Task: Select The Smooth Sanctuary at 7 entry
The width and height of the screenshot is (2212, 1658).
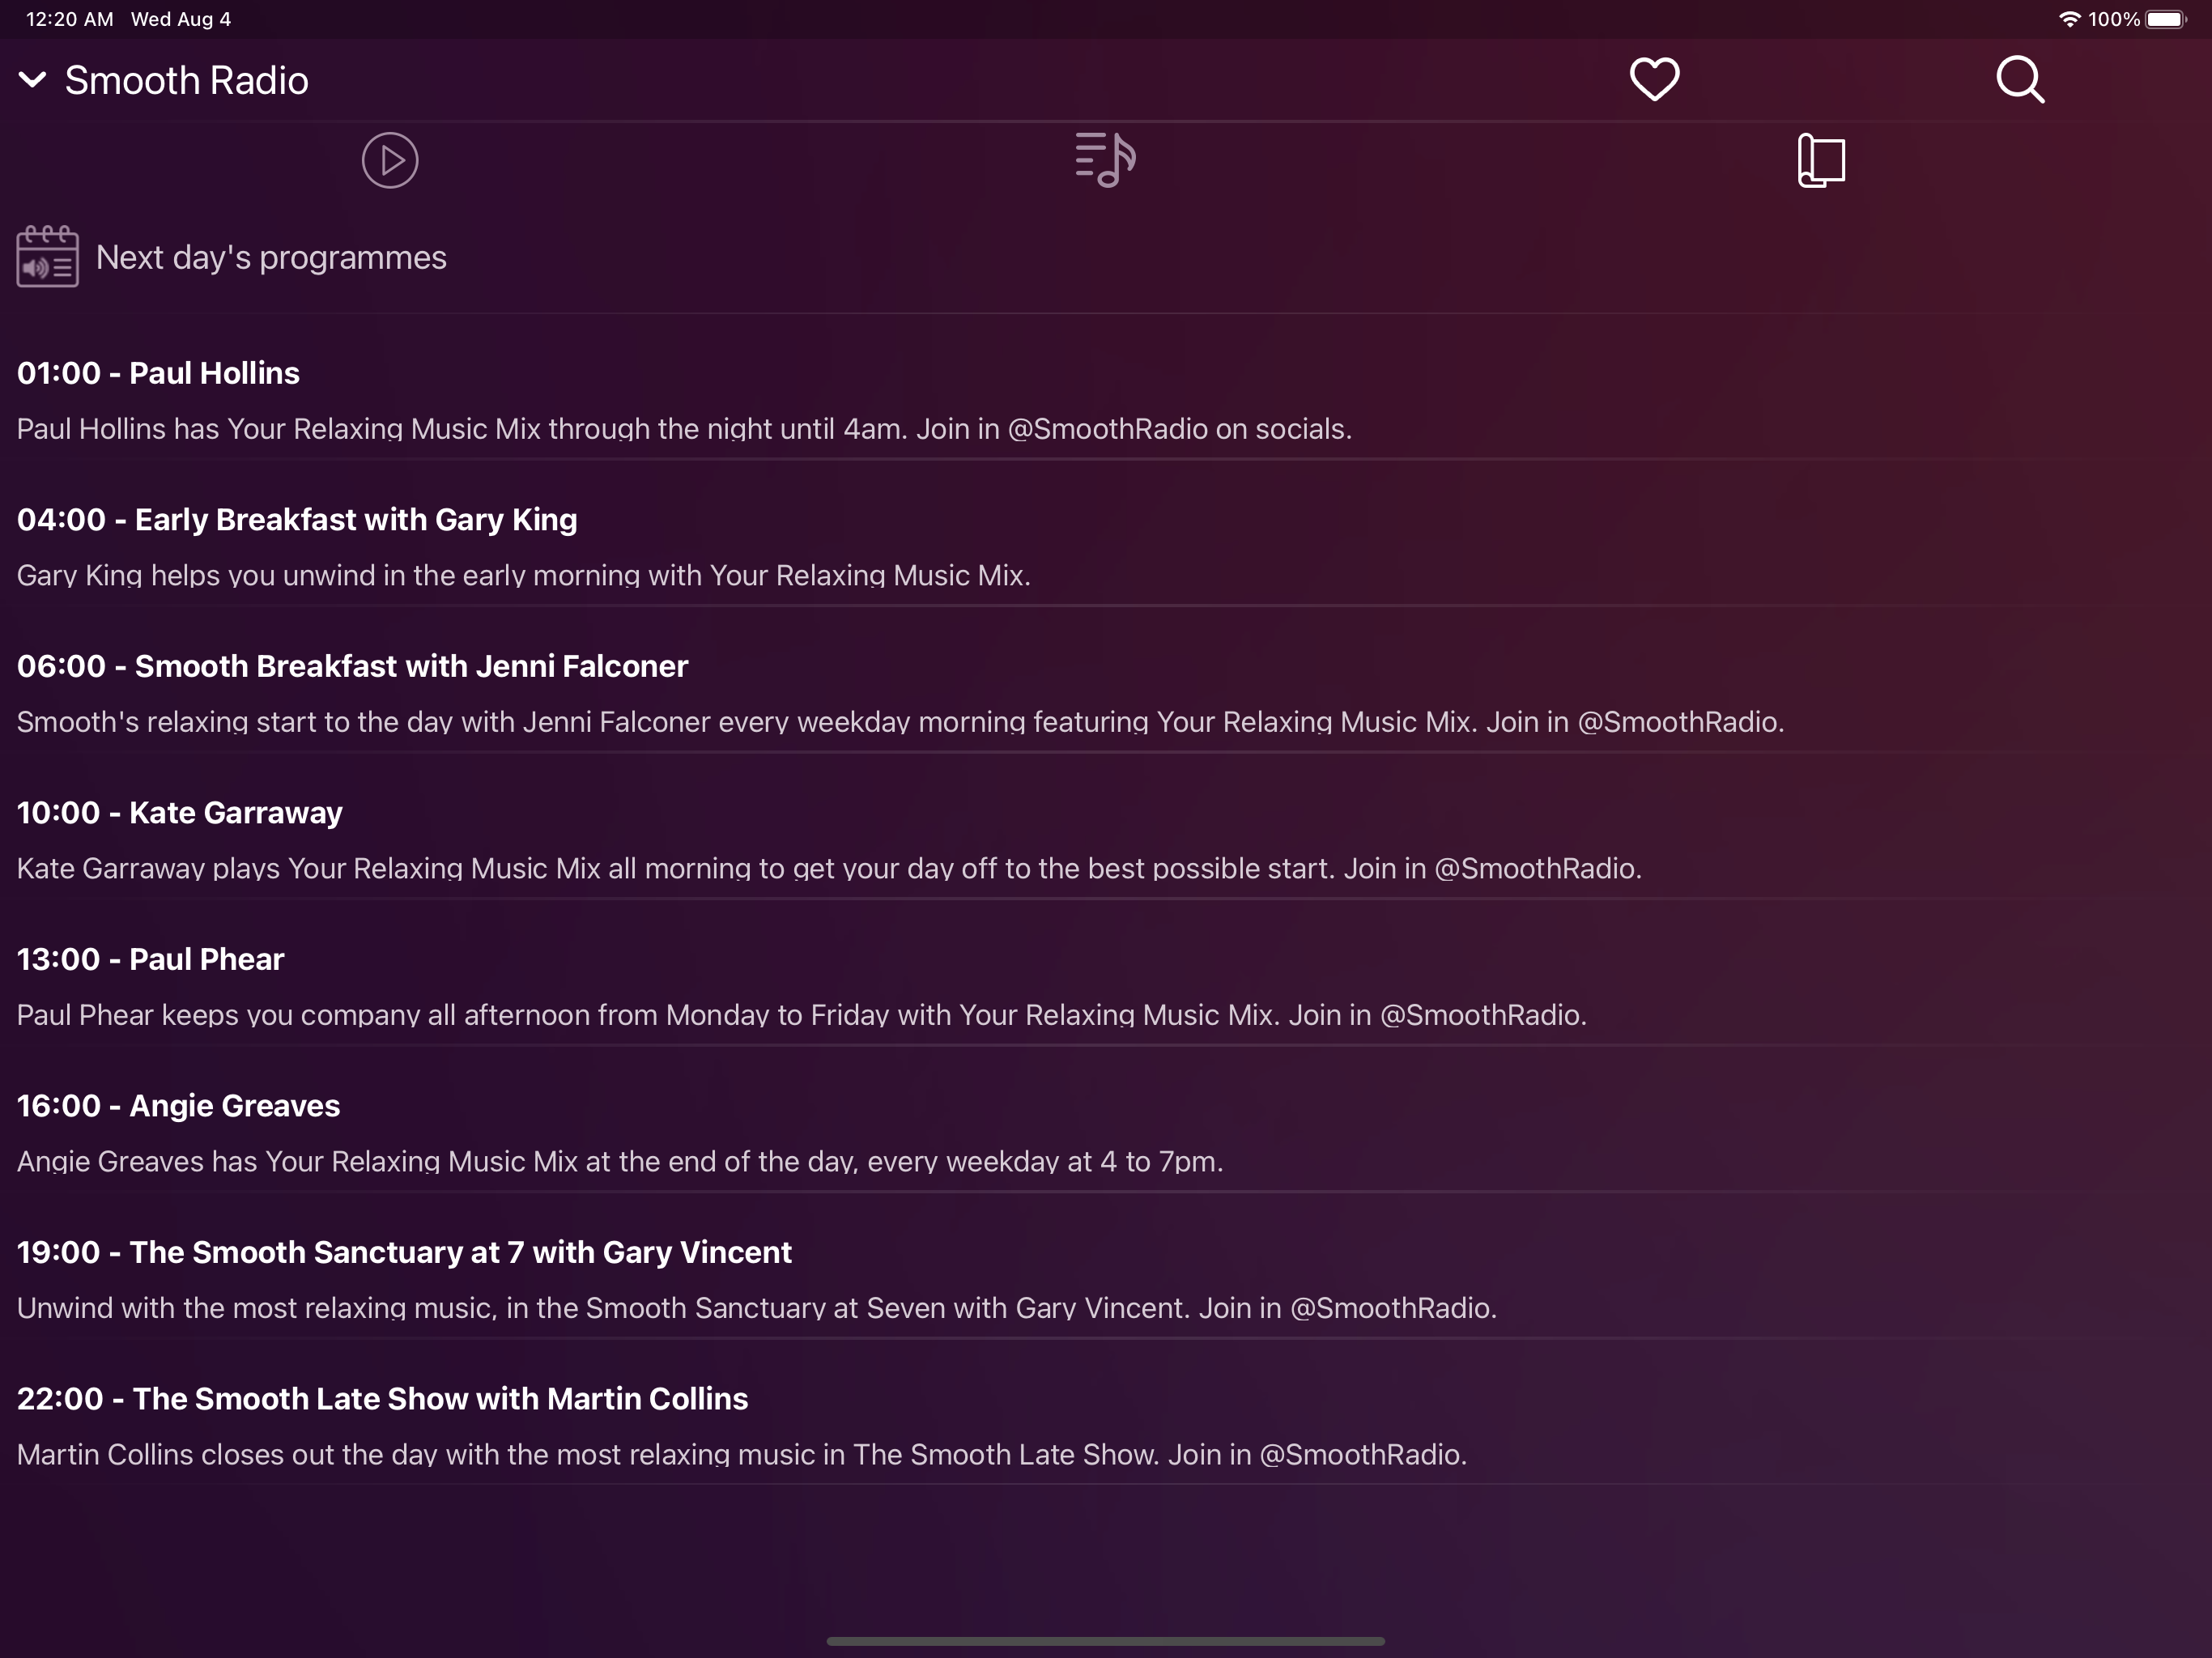Action: point(404,1252)
